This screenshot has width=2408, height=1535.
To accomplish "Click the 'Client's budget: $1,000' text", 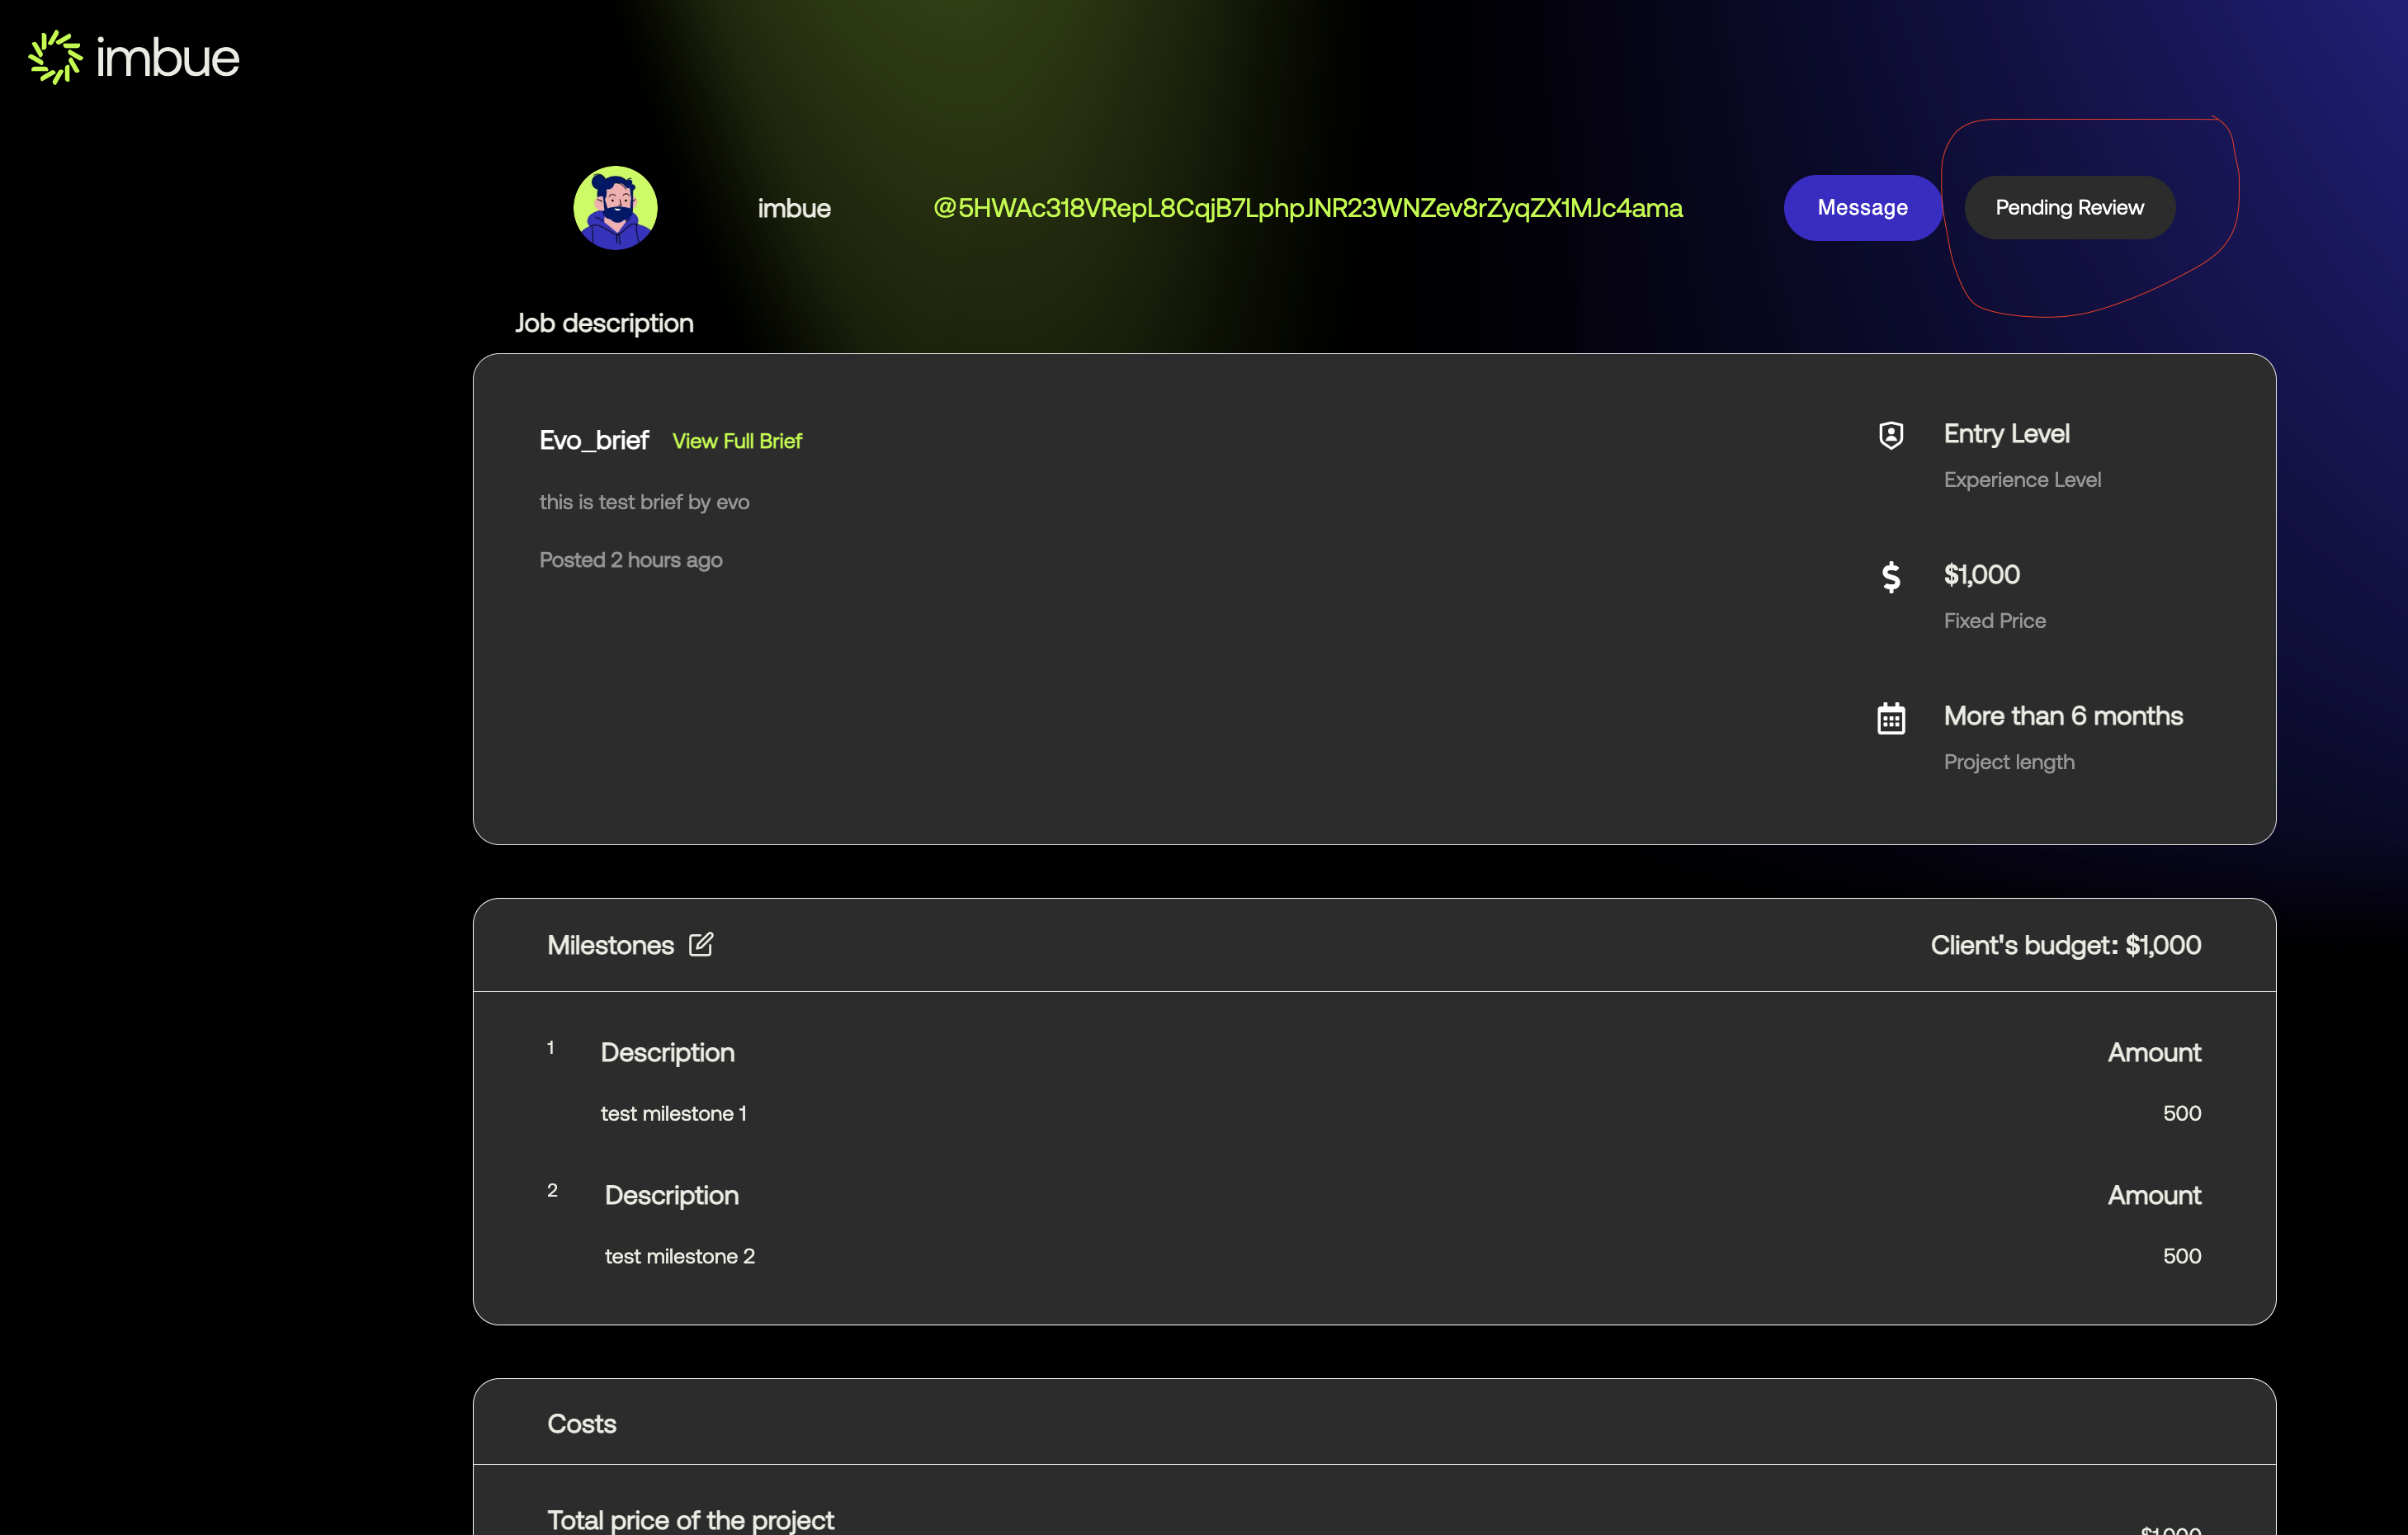I will pos(2065,945).
